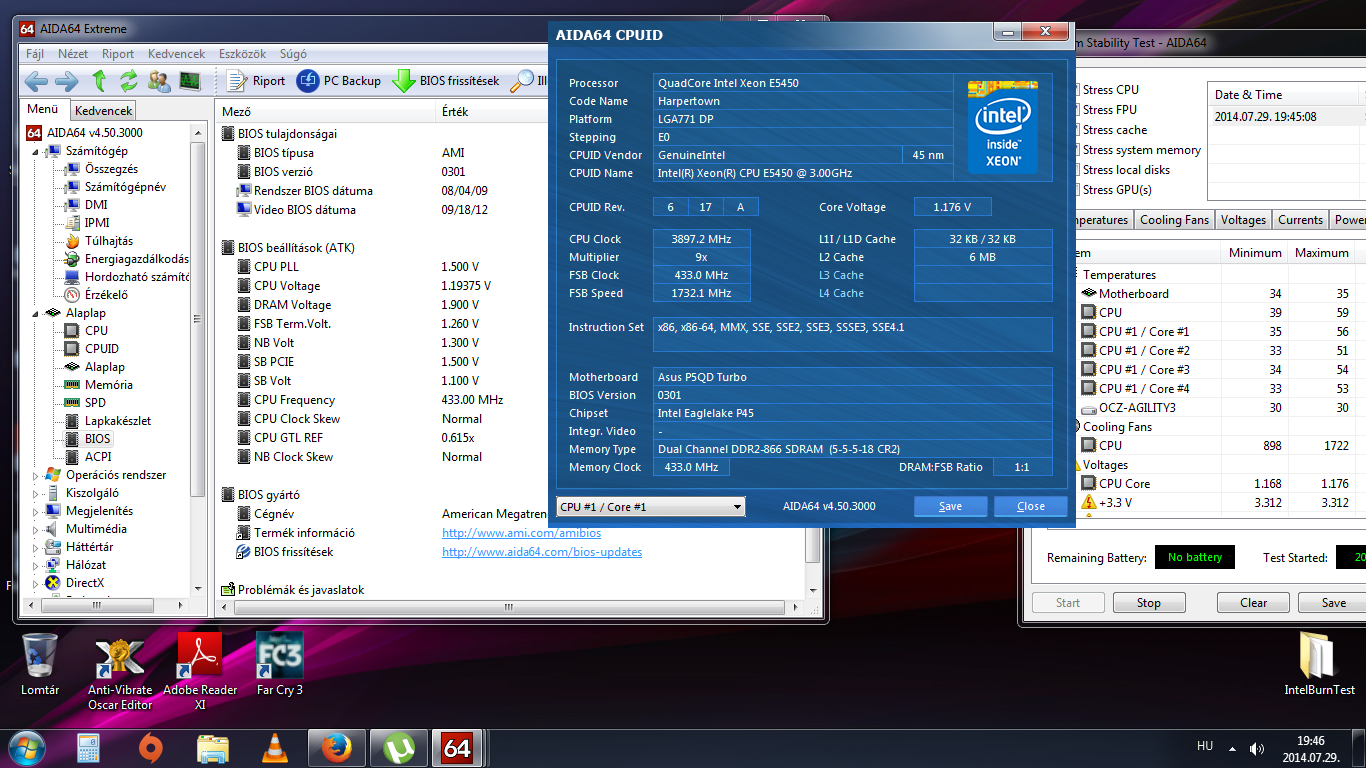Click Clear in the Stability Test

[x=1253, y=603]
